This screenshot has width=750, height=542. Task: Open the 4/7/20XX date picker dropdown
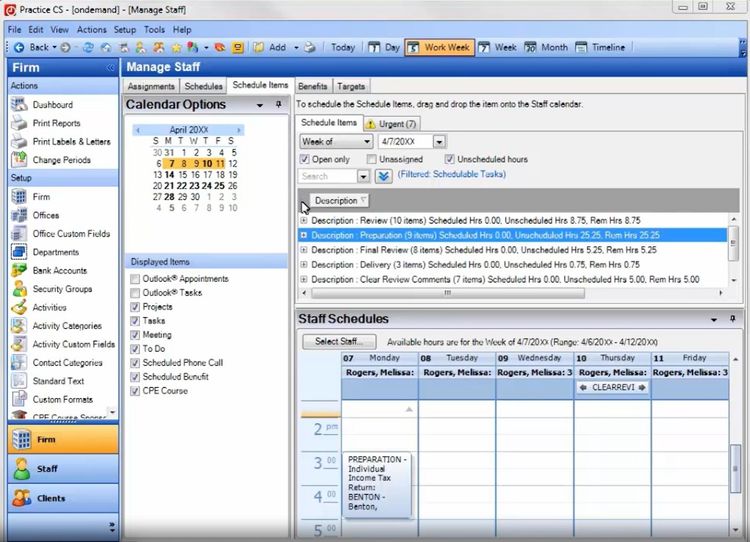coord(439,142)
